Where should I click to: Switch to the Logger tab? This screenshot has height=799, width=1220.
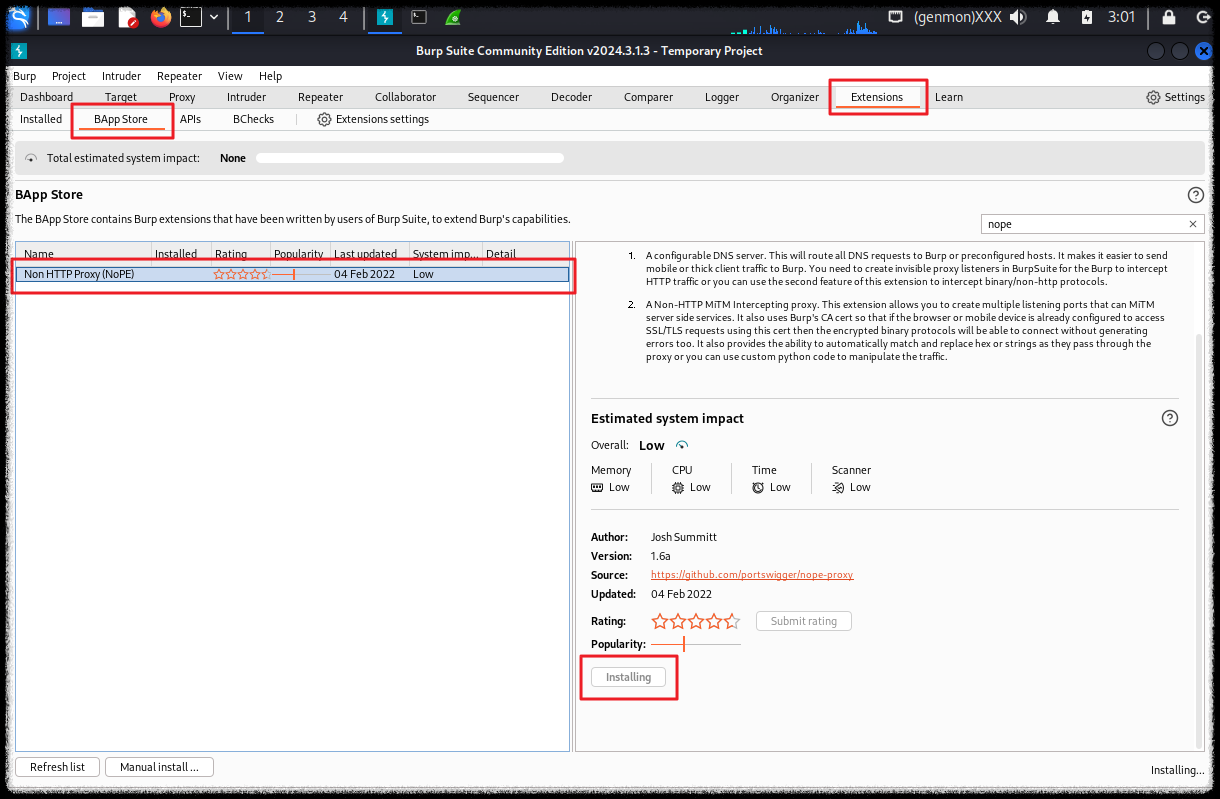(x=721, y=97)
